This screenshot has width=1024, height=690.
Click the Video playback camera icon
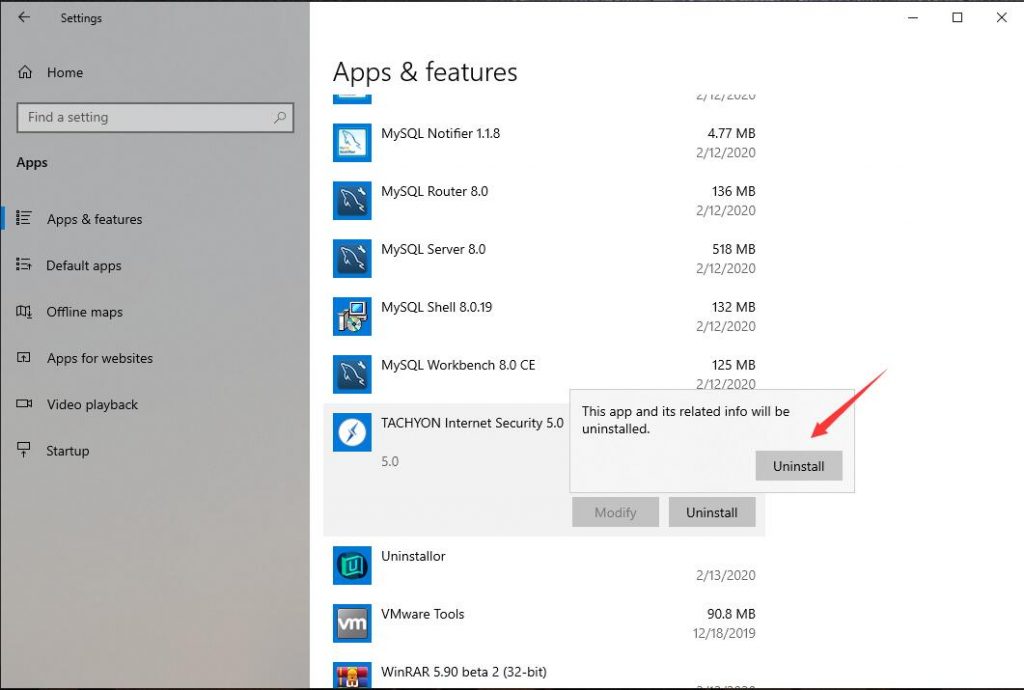pos(24,403)
